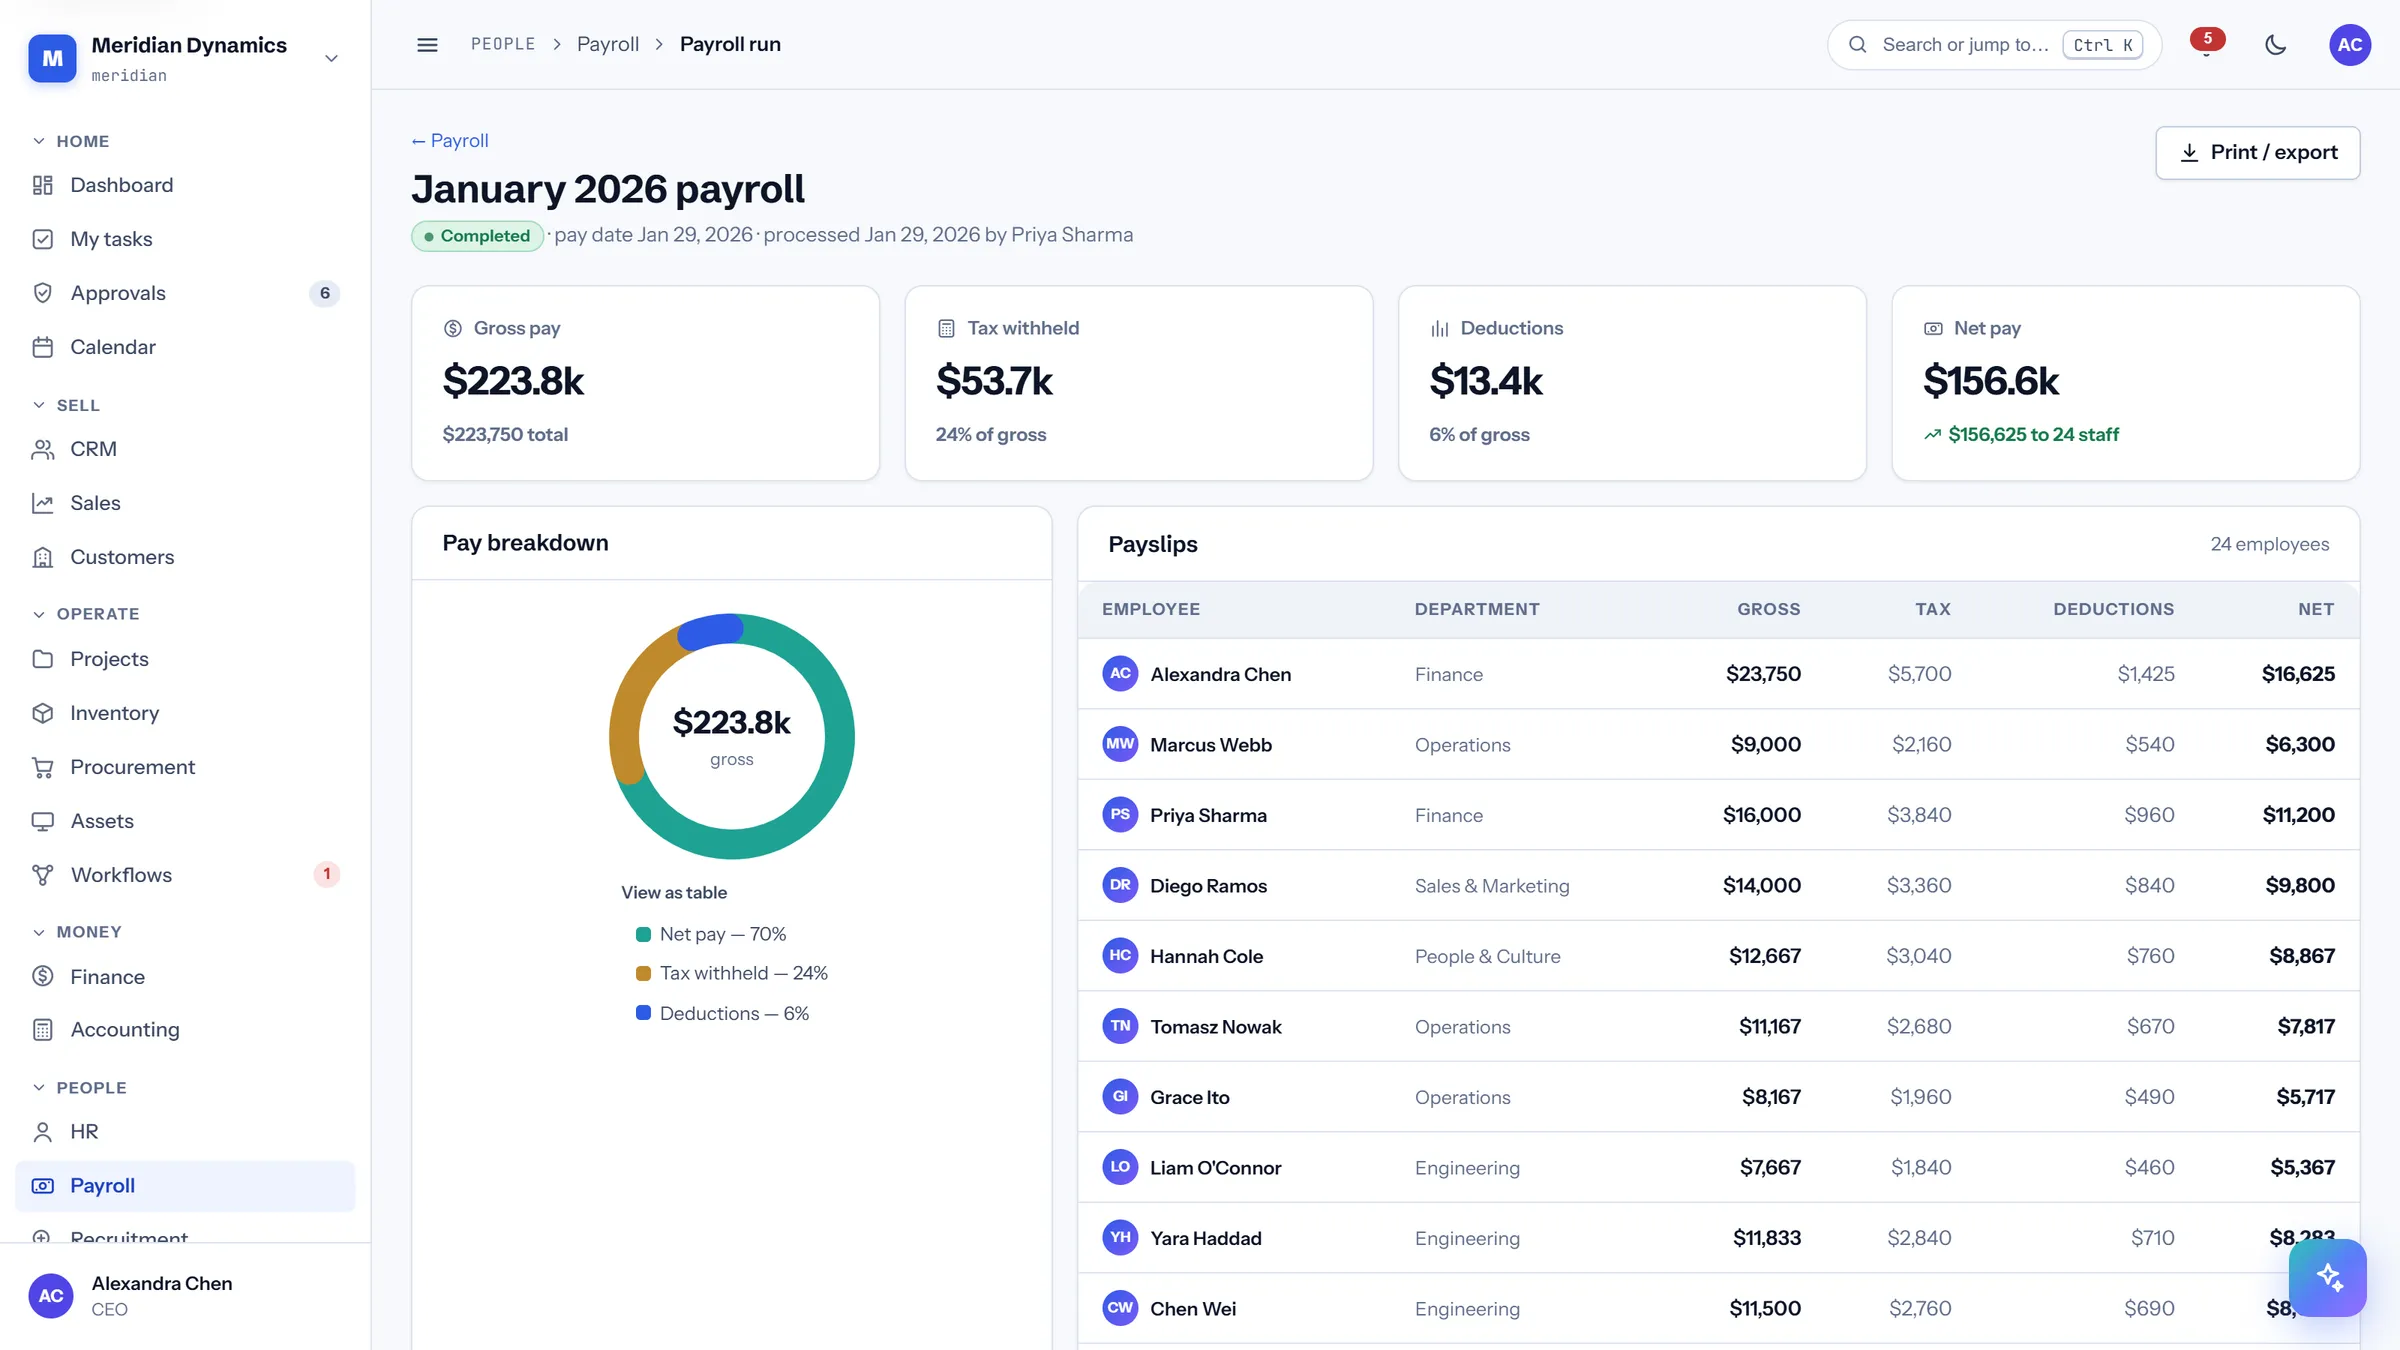Click the Print / export button
2400x1350 pixels.
[x=2257, y=153]
